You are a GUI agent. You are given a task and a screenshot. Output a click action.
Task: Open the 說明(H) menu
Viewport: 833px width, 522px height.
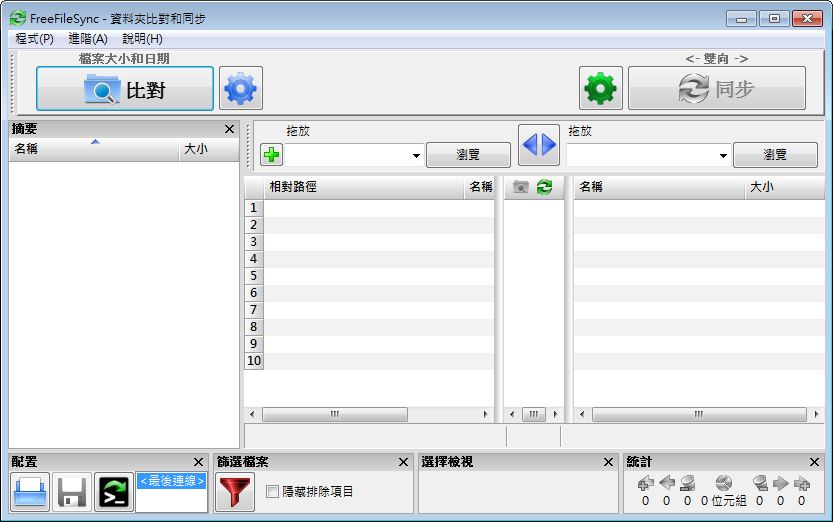(142, 38)
